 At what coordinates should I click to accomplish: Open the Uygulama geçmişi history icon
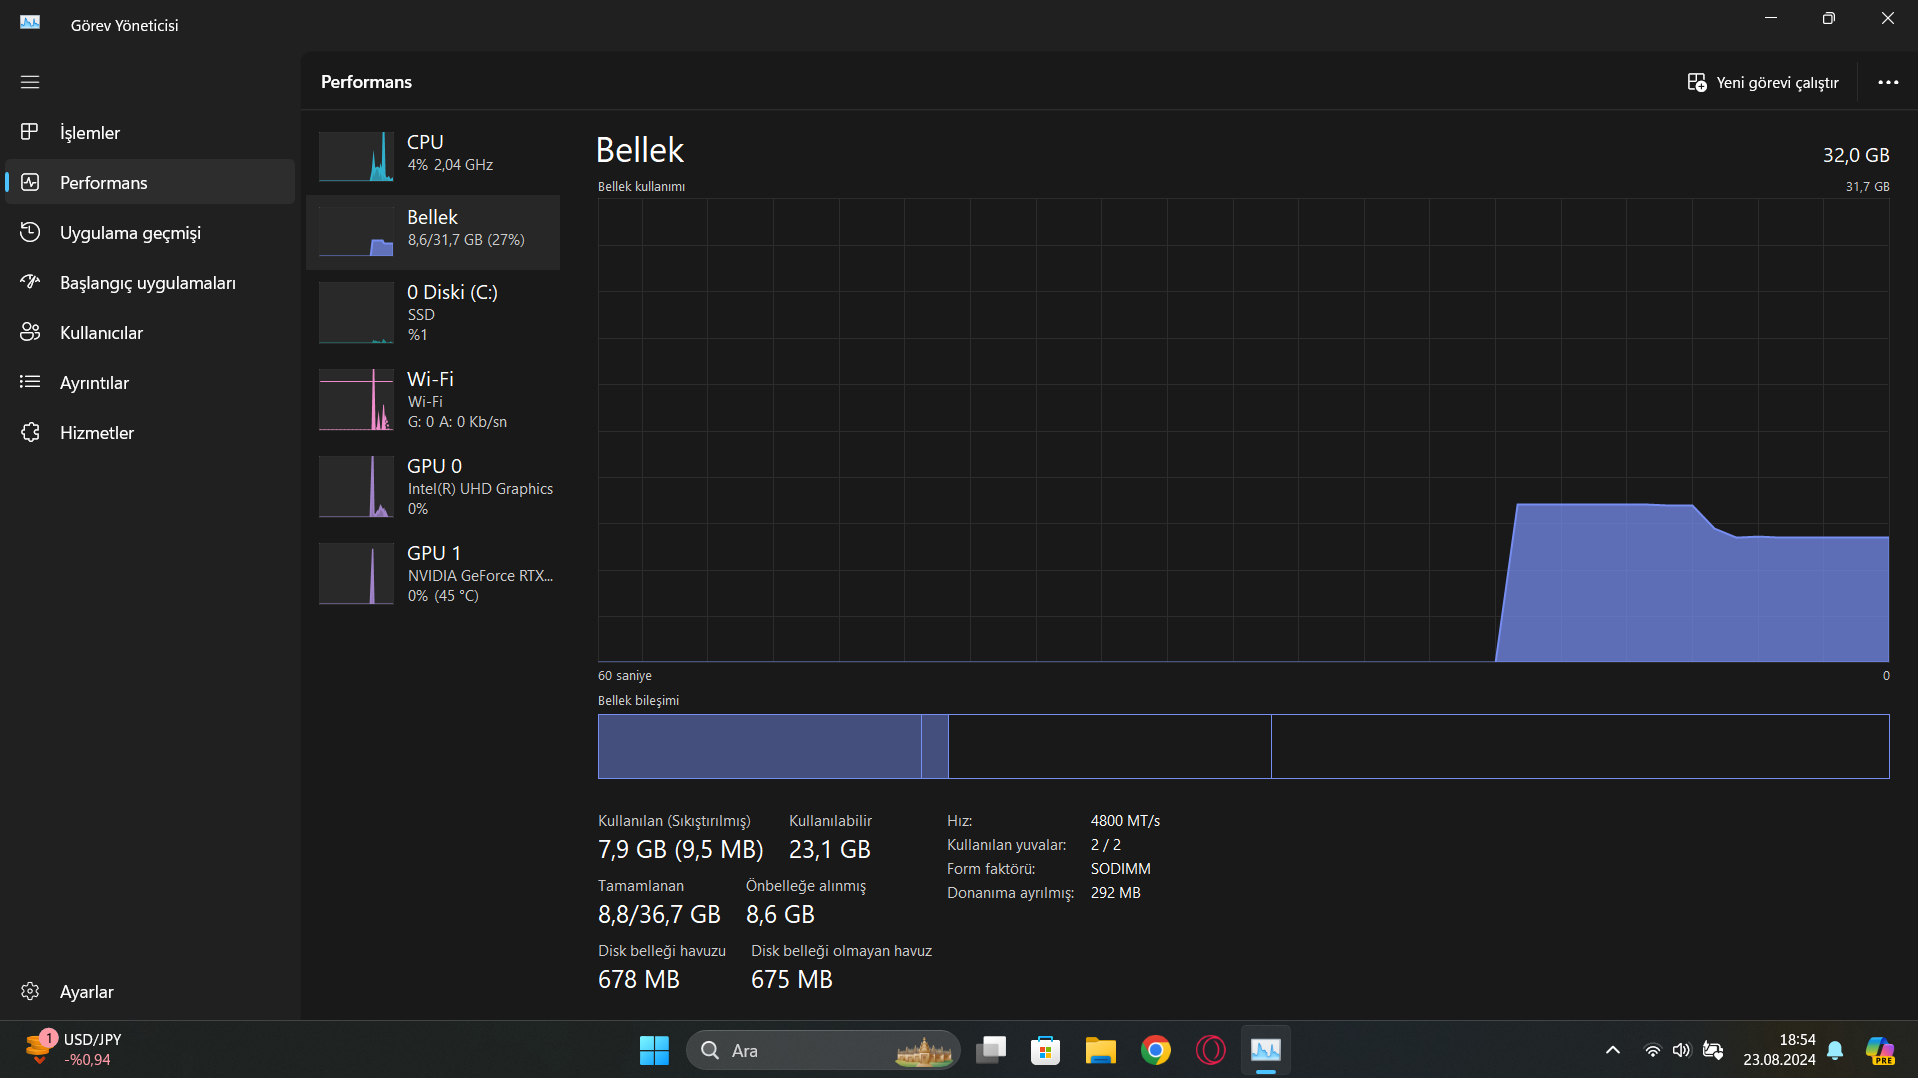(30, 232)
